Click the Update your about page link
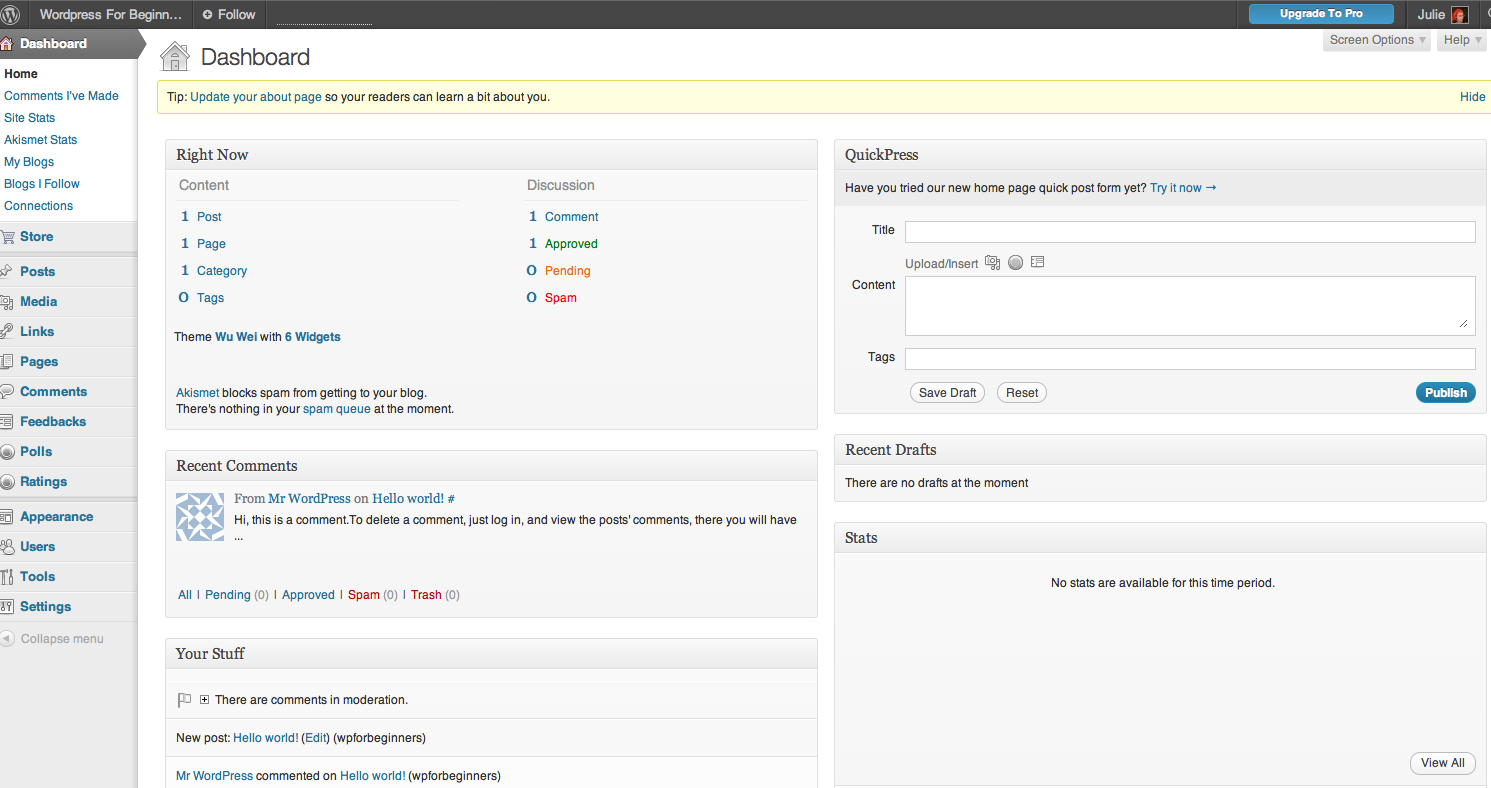The width and height of the screenshot is (1491, 788). tap(256, 97)
